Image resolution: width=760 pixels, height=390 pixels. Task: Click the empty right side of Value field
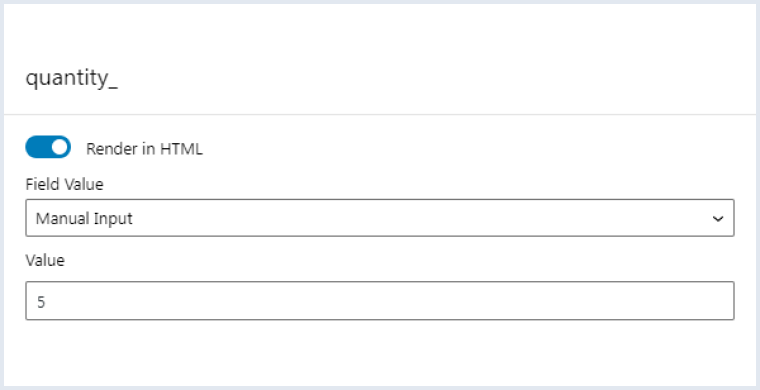[582, 300]
